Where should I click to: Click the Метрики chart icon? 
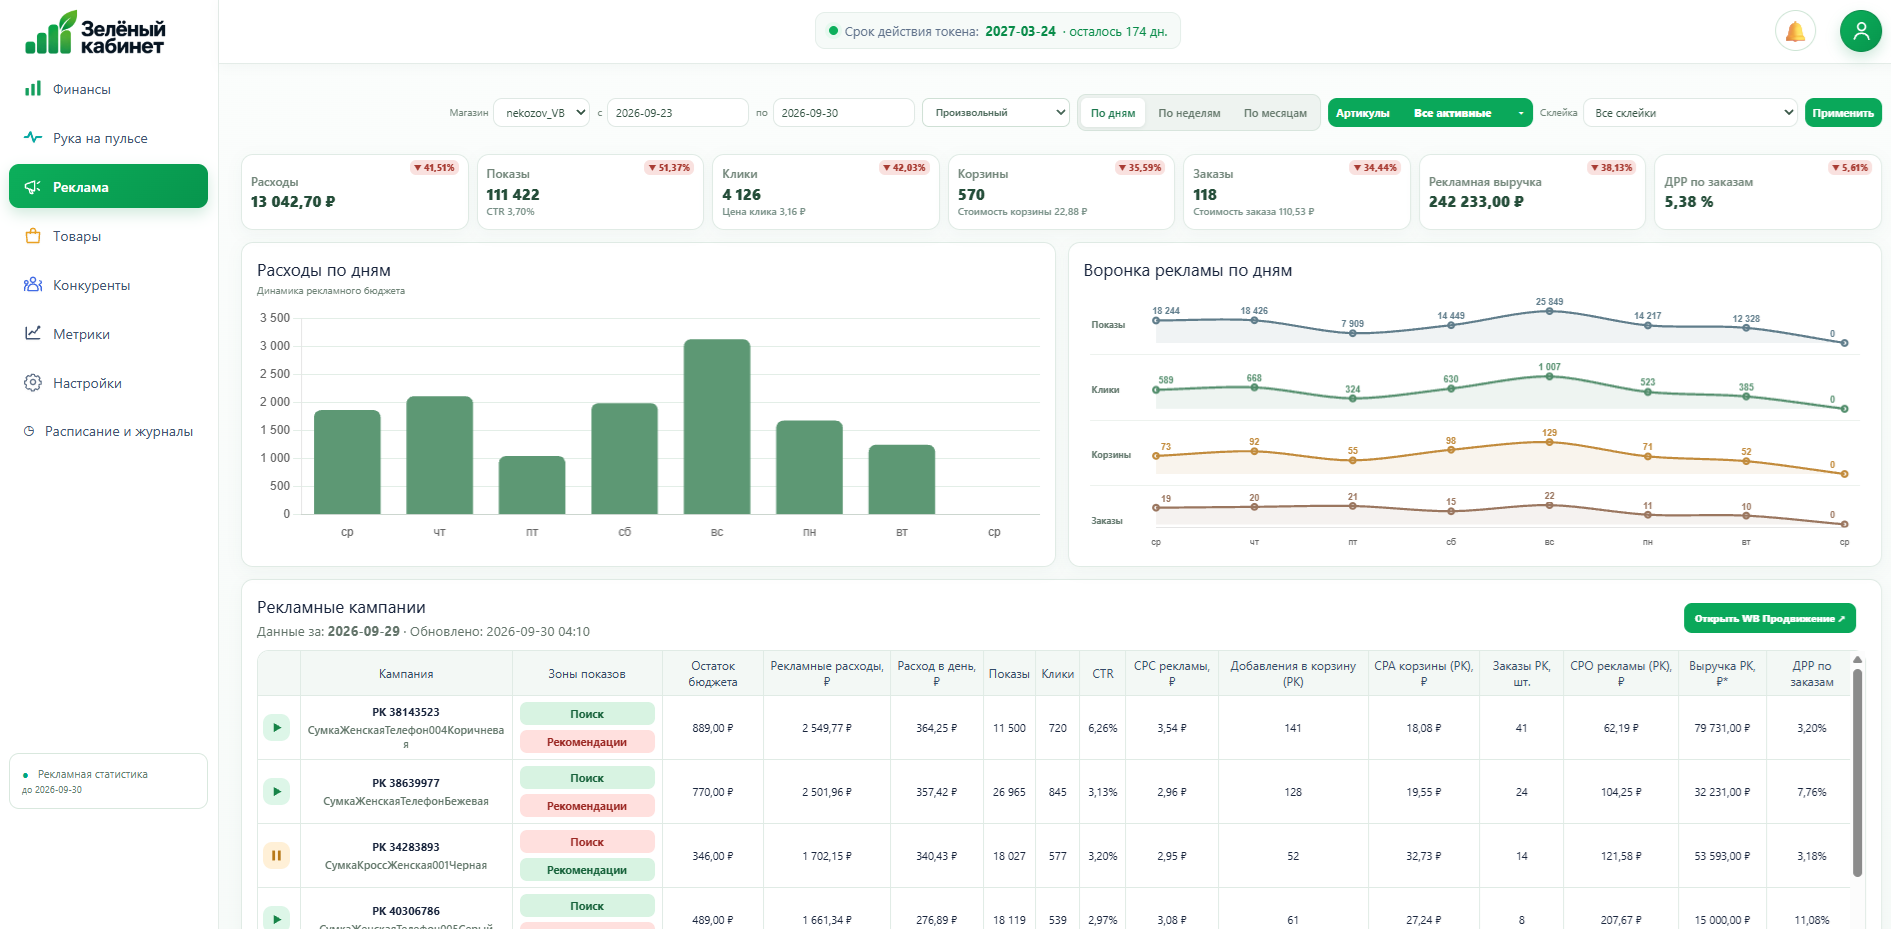pyautogui.click(x=33, y=333)
